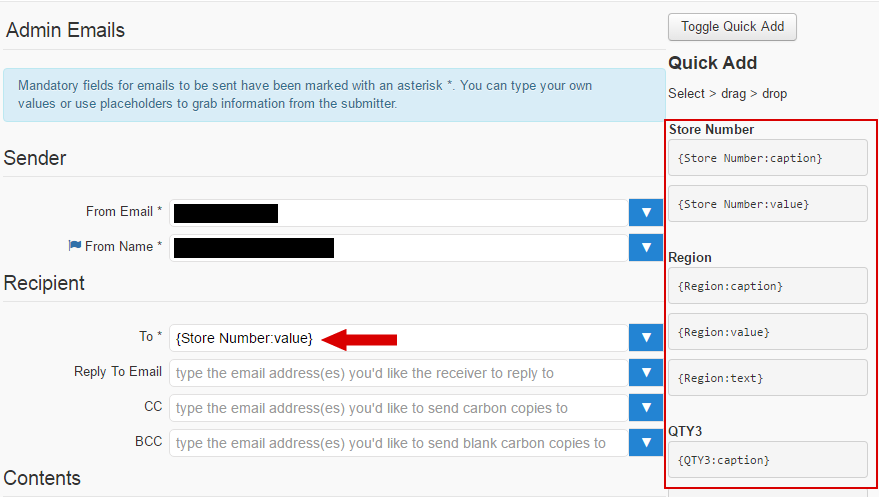Focus the From Name input field
The width and height of the screenshot is (879, 497).
point(399,248)
